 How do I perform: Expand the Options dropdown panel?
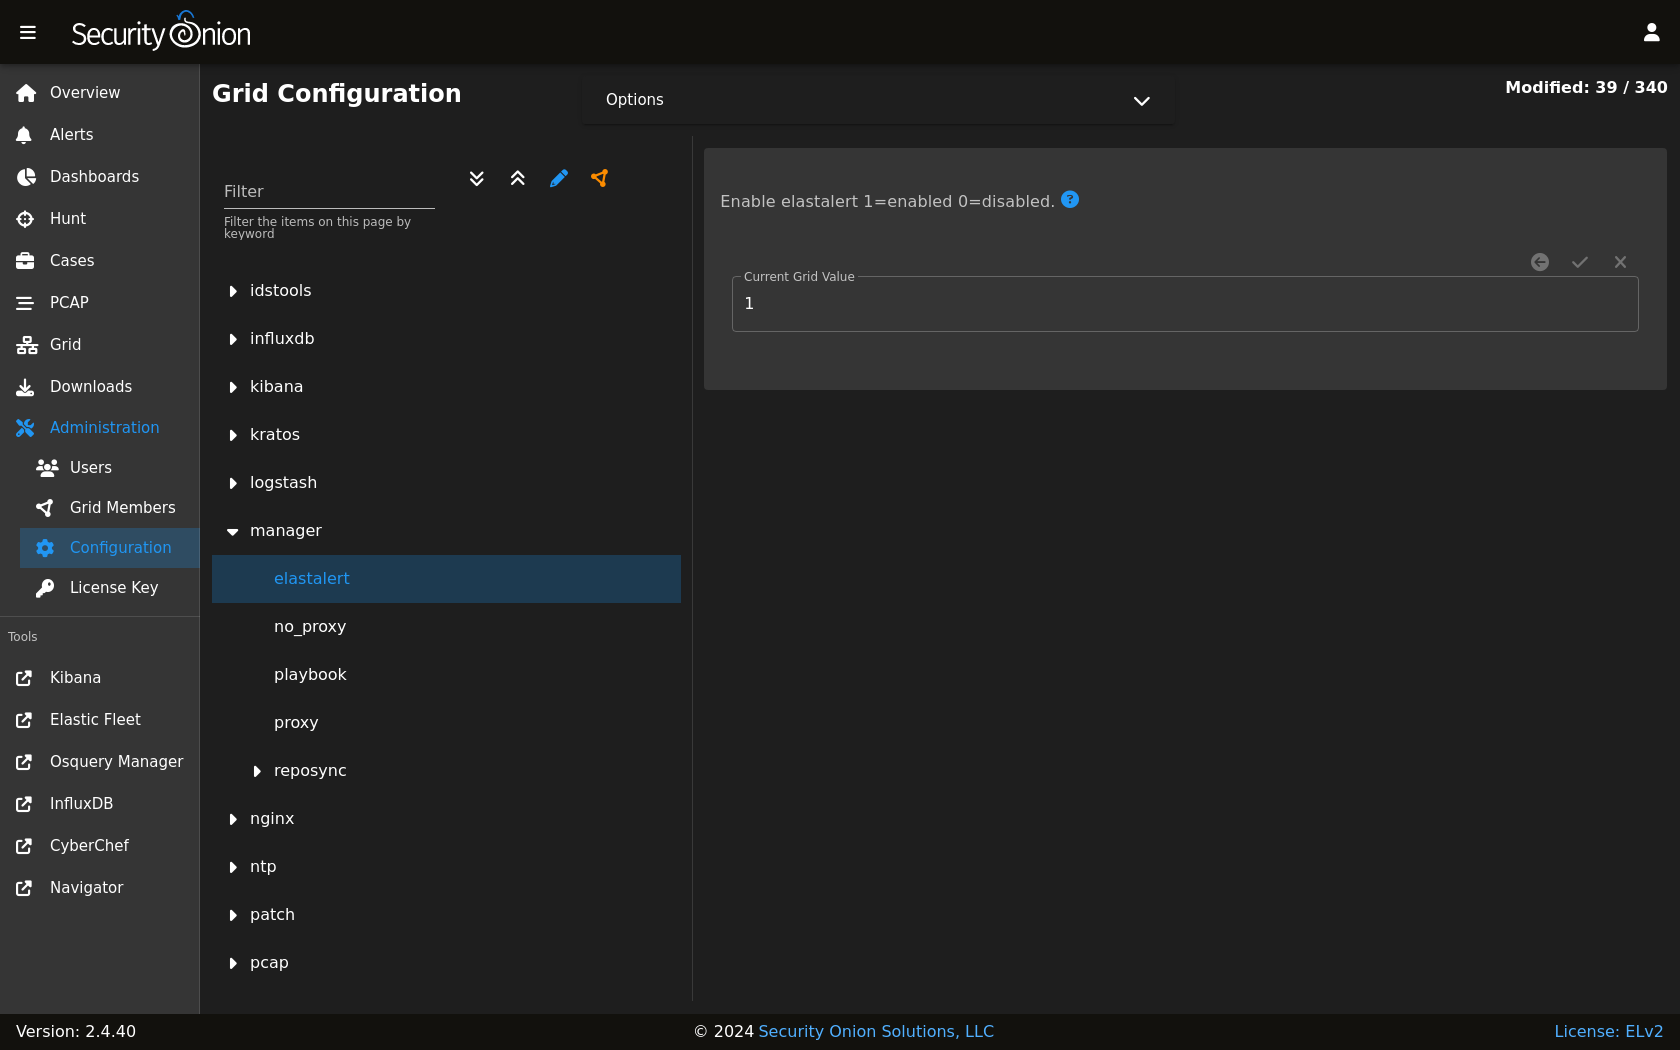(1141, 100)
